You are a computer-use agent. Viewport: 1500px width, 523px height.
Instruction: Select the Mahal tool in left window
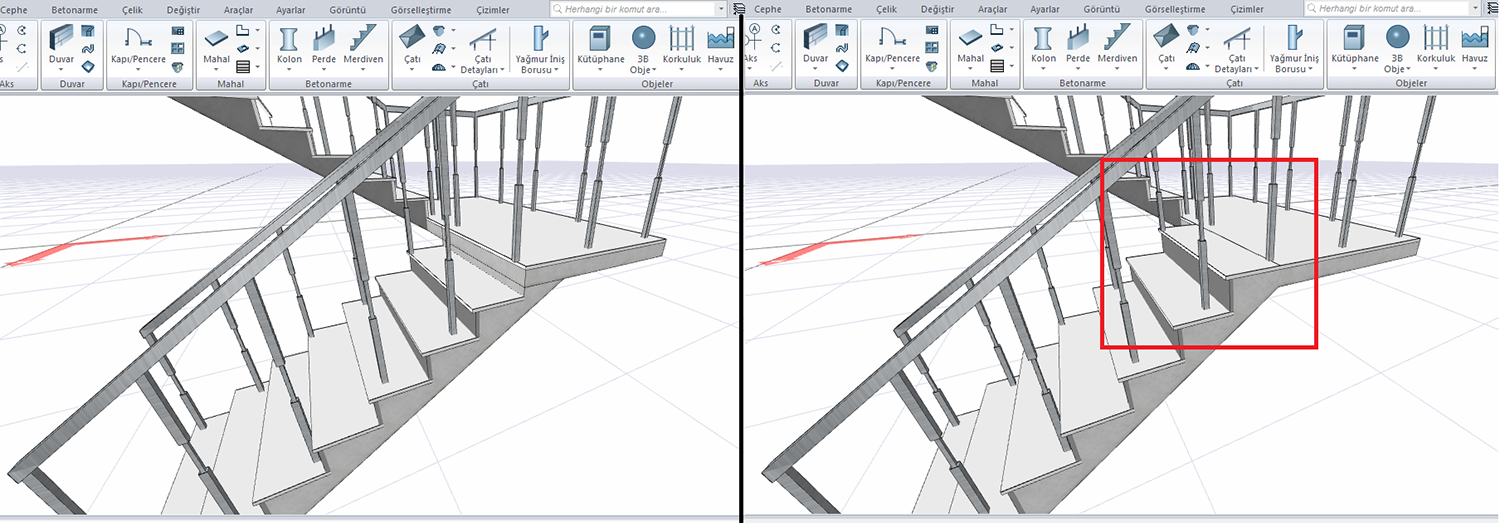(x=216, y=46)
